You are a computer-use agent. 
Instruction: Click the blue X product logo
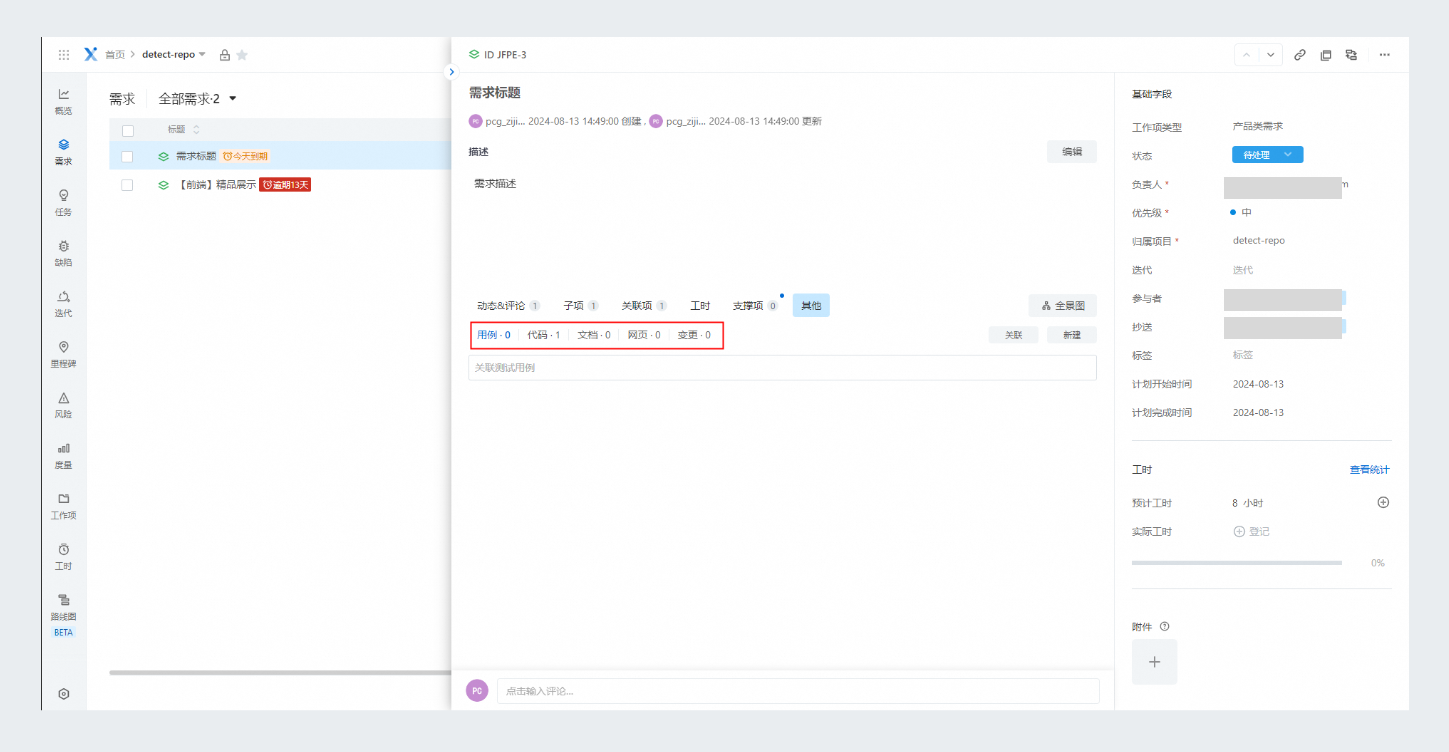point(91,55)
